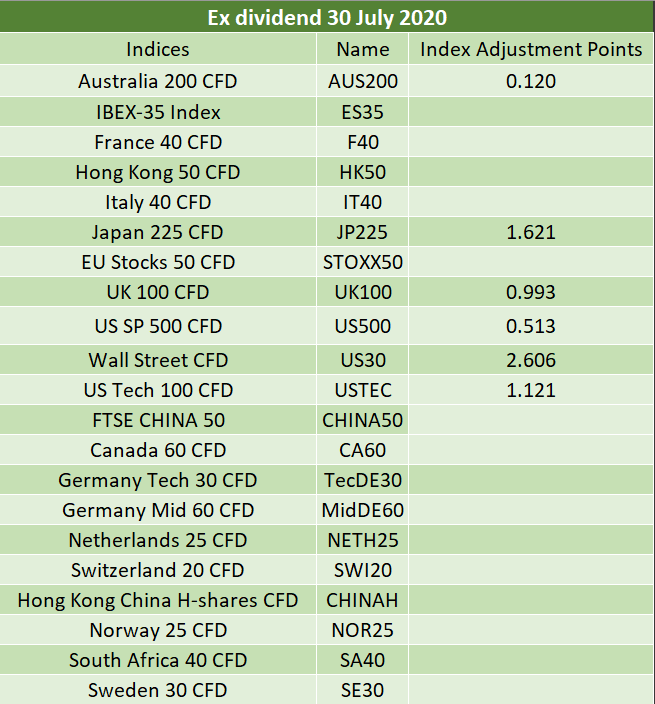This screenshot has width=655, height=704.
Task: Click the JP225 adjustment value 1.621
Action: click(531, 232)
